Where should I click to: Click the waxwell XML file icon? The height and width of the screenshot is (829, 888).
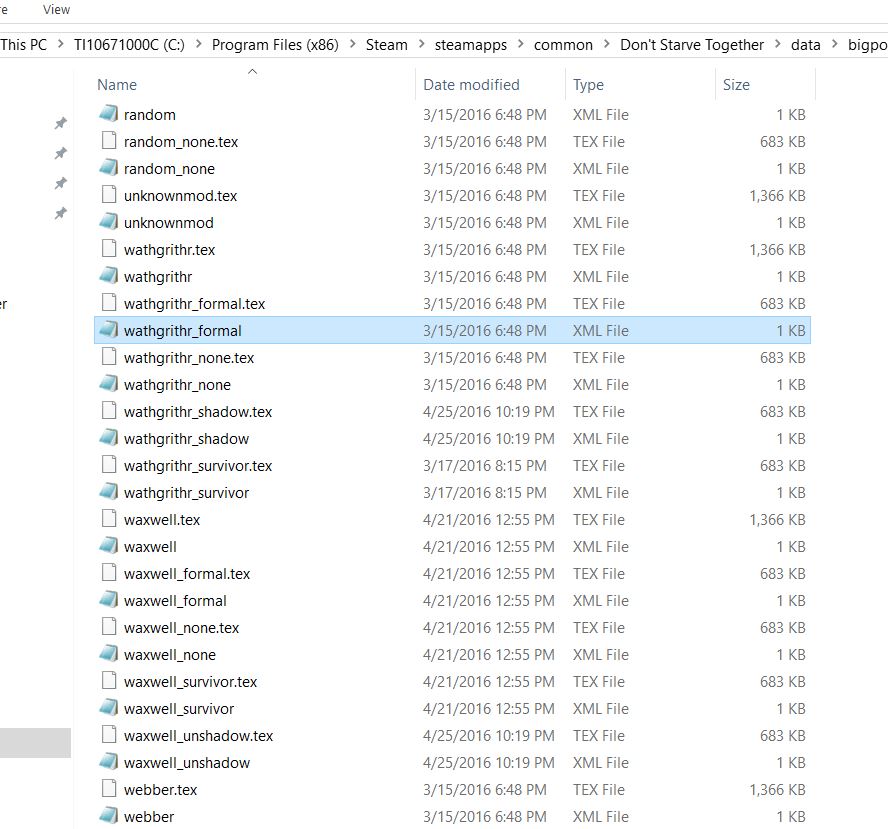point(109,547)
